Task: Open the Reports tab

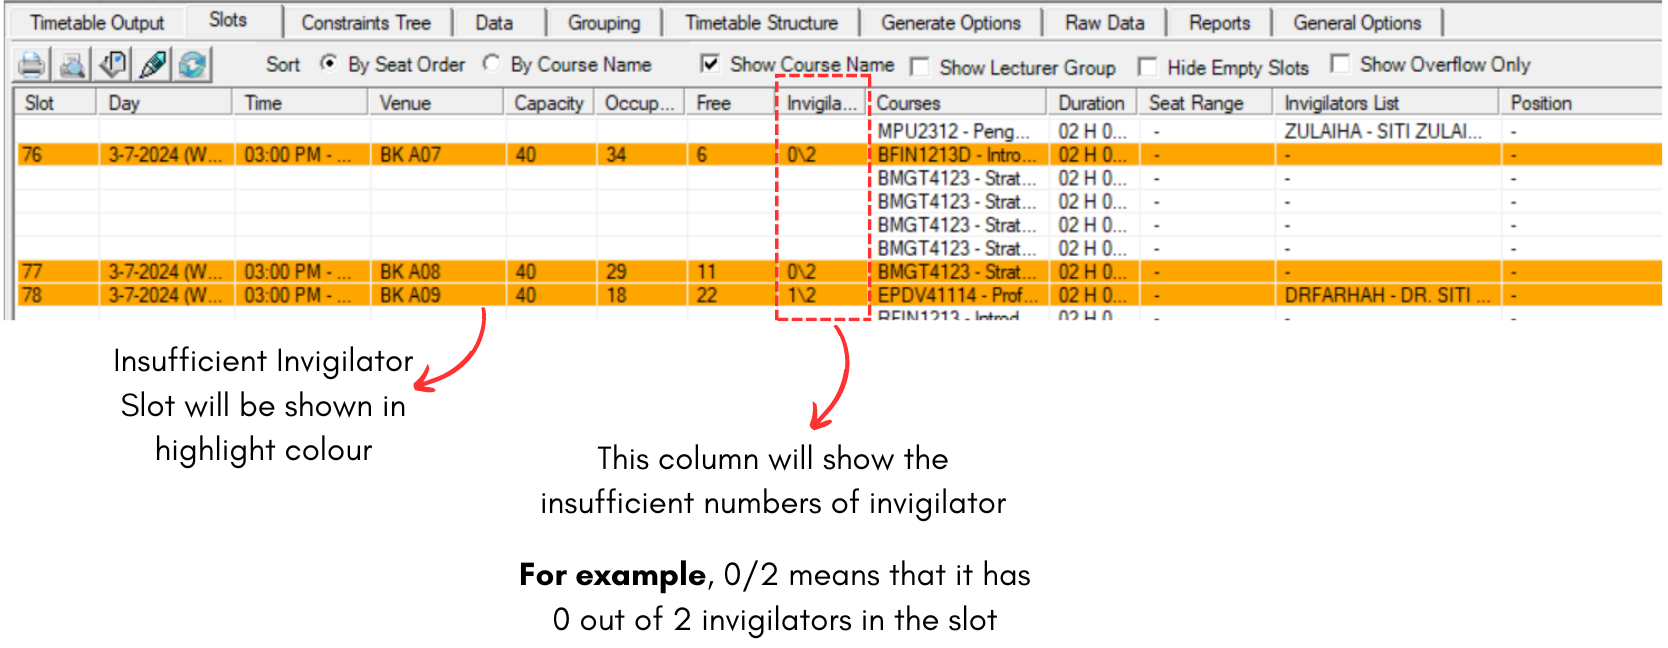Action: coord(1219,23)
